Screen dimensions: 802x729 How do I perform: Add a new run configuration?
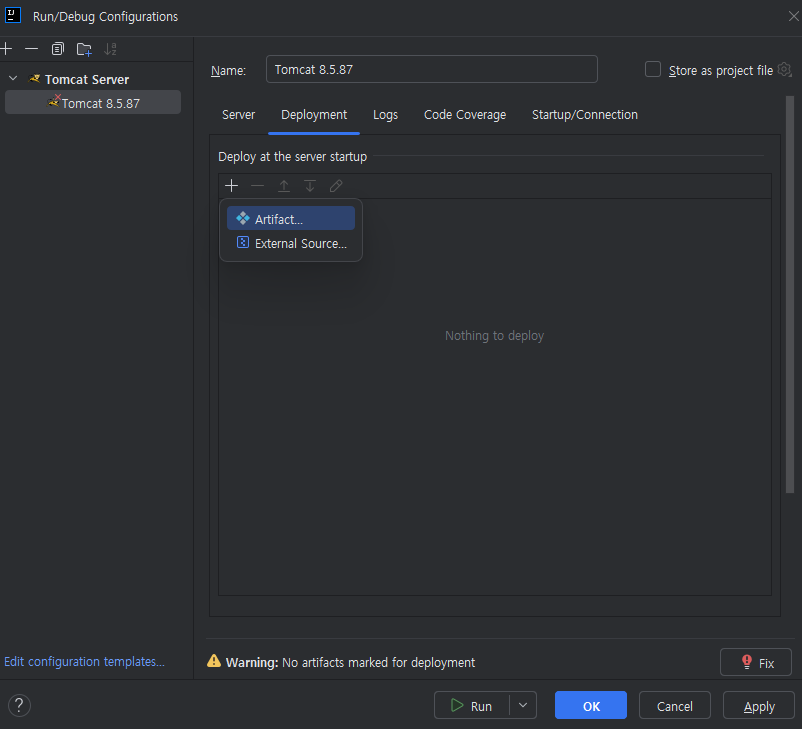coord(6,49)
